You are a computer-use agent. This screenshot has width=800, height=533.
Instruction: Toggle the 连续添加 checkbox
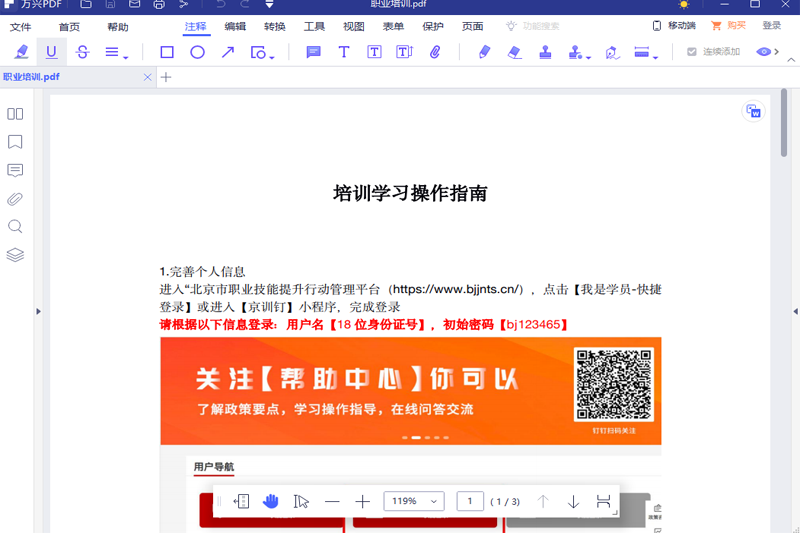point(692,52)
